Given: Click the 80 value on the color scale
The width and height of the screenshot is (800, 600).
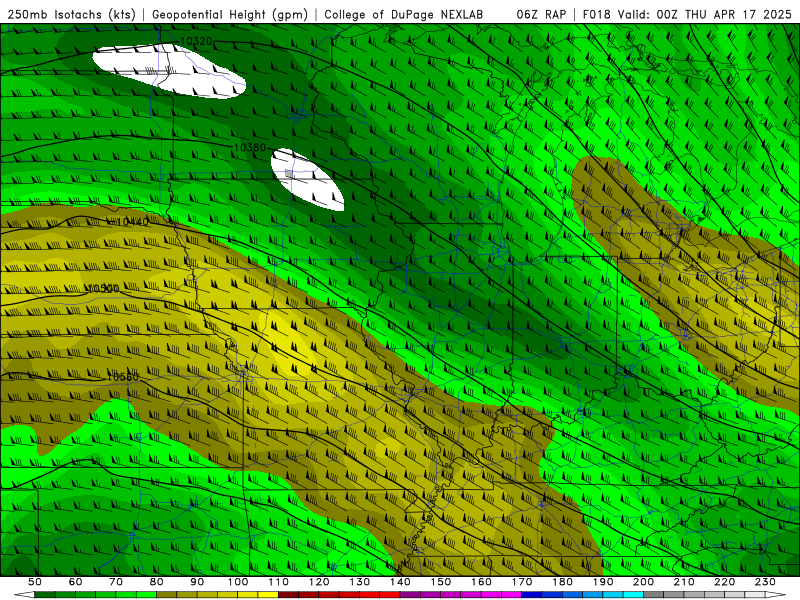Looking at the screenshot, I should pos(157,582).
